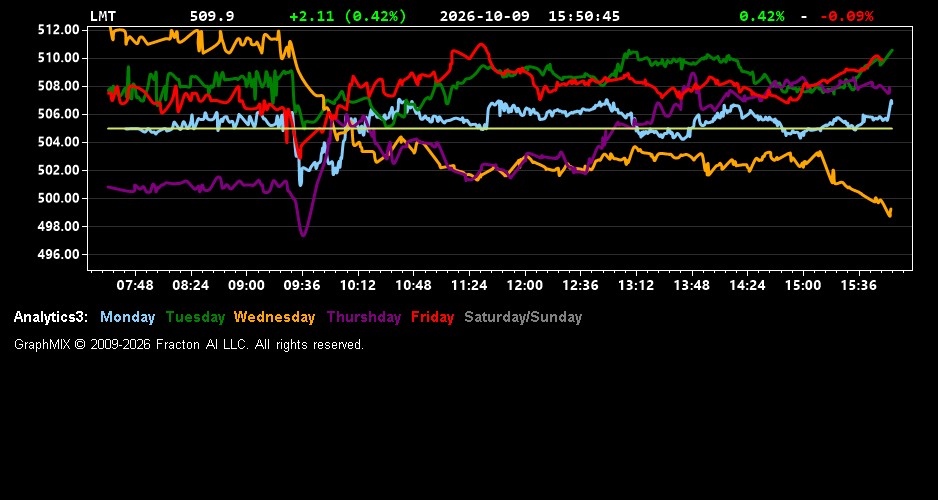
Task: Click the 07:48 time axis label
Action: click(x=135, y=285)
